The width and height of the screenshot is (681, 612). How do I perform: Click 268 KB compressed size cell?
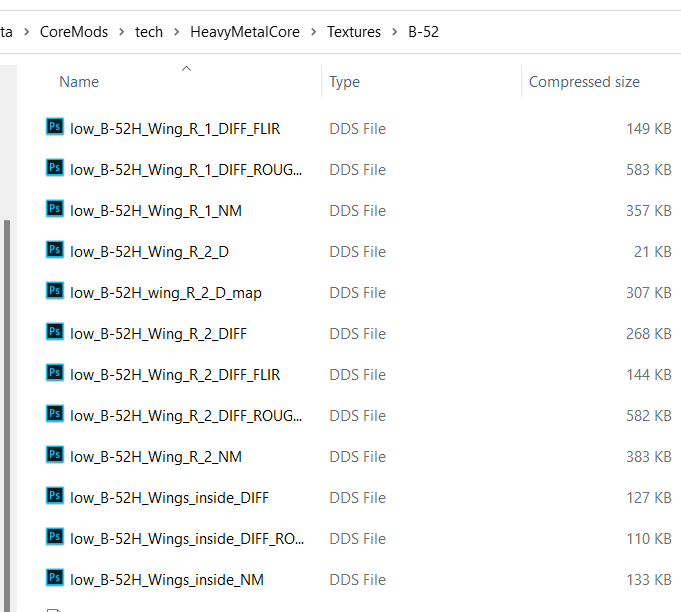649,334
